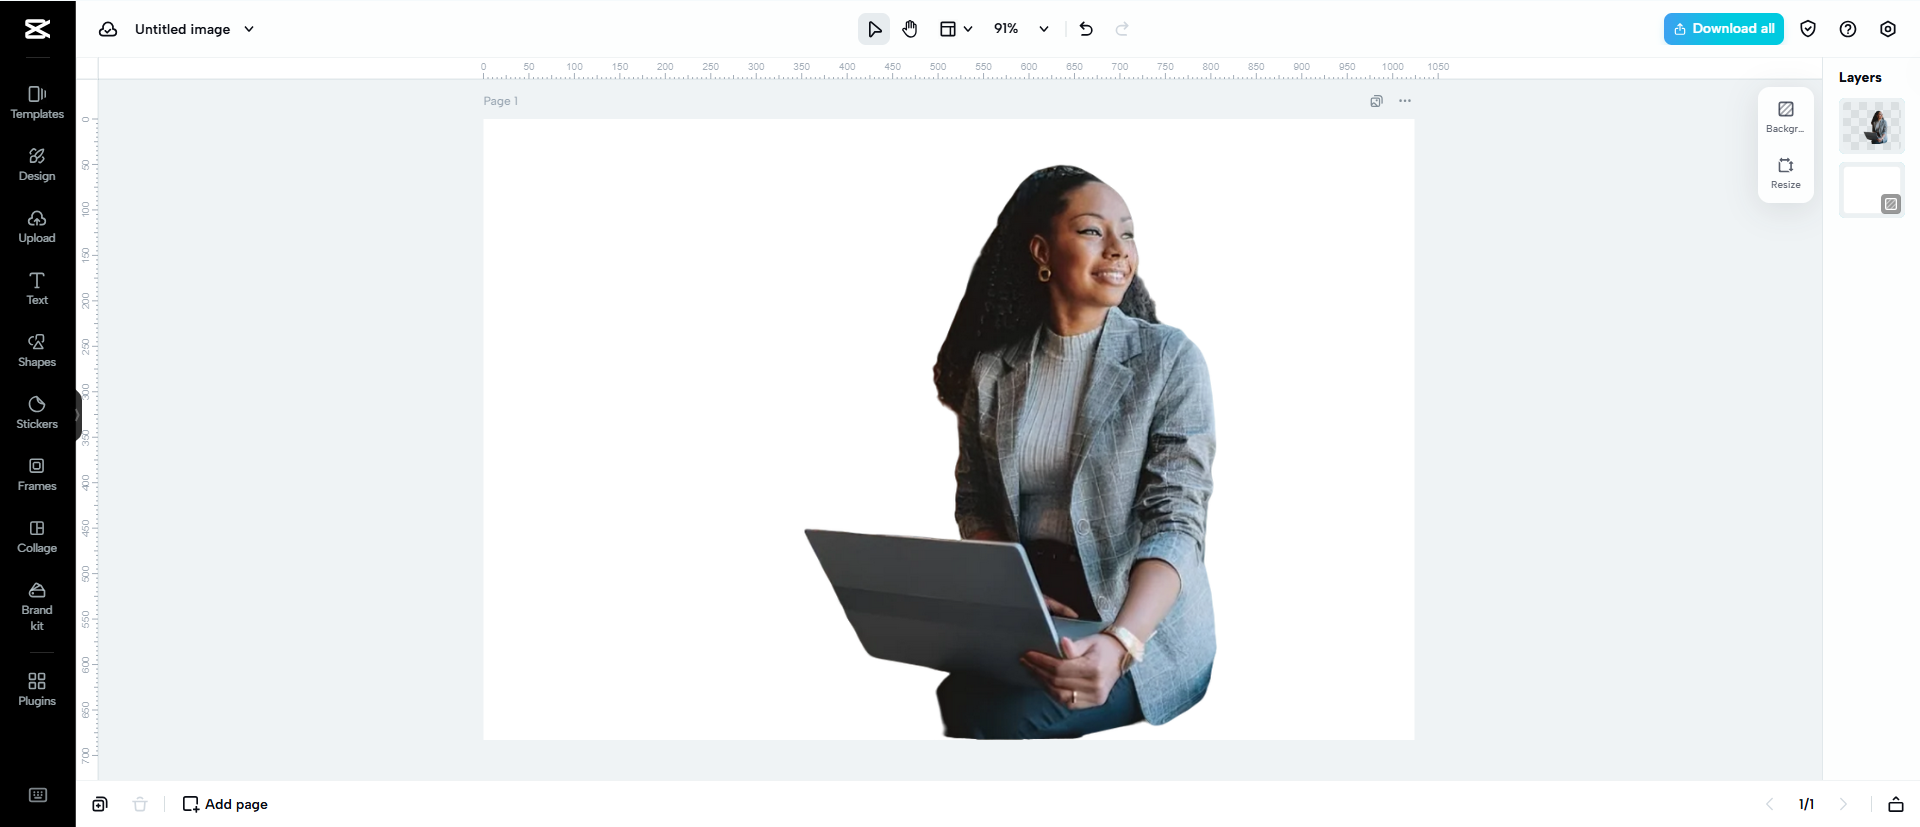Image resolution: width=1920 pixels, height=827 pixels.
Task: Activate the select pointer tool
Action: (874, 29)
